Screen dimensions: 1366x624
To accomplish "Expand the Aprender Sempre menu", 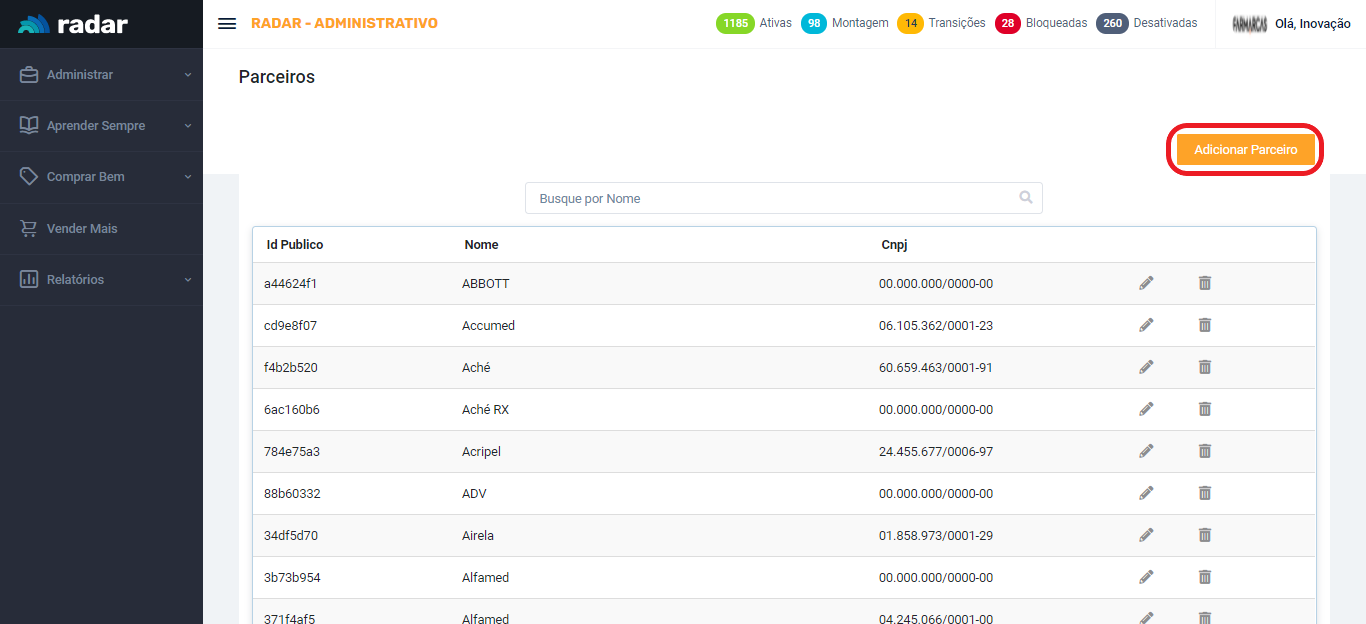I will click(101, 126).
